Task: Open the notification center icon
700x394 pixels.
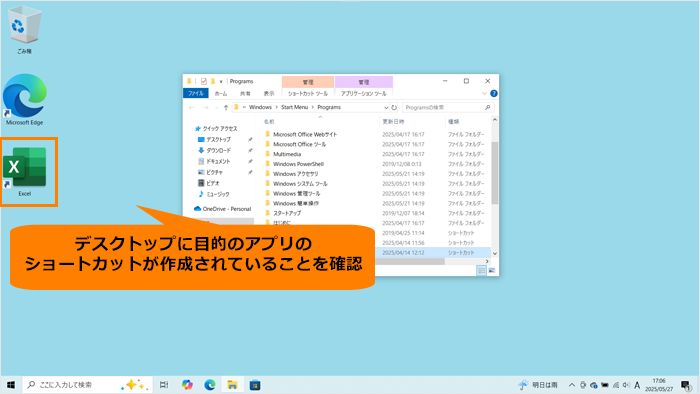Action: 686,385
